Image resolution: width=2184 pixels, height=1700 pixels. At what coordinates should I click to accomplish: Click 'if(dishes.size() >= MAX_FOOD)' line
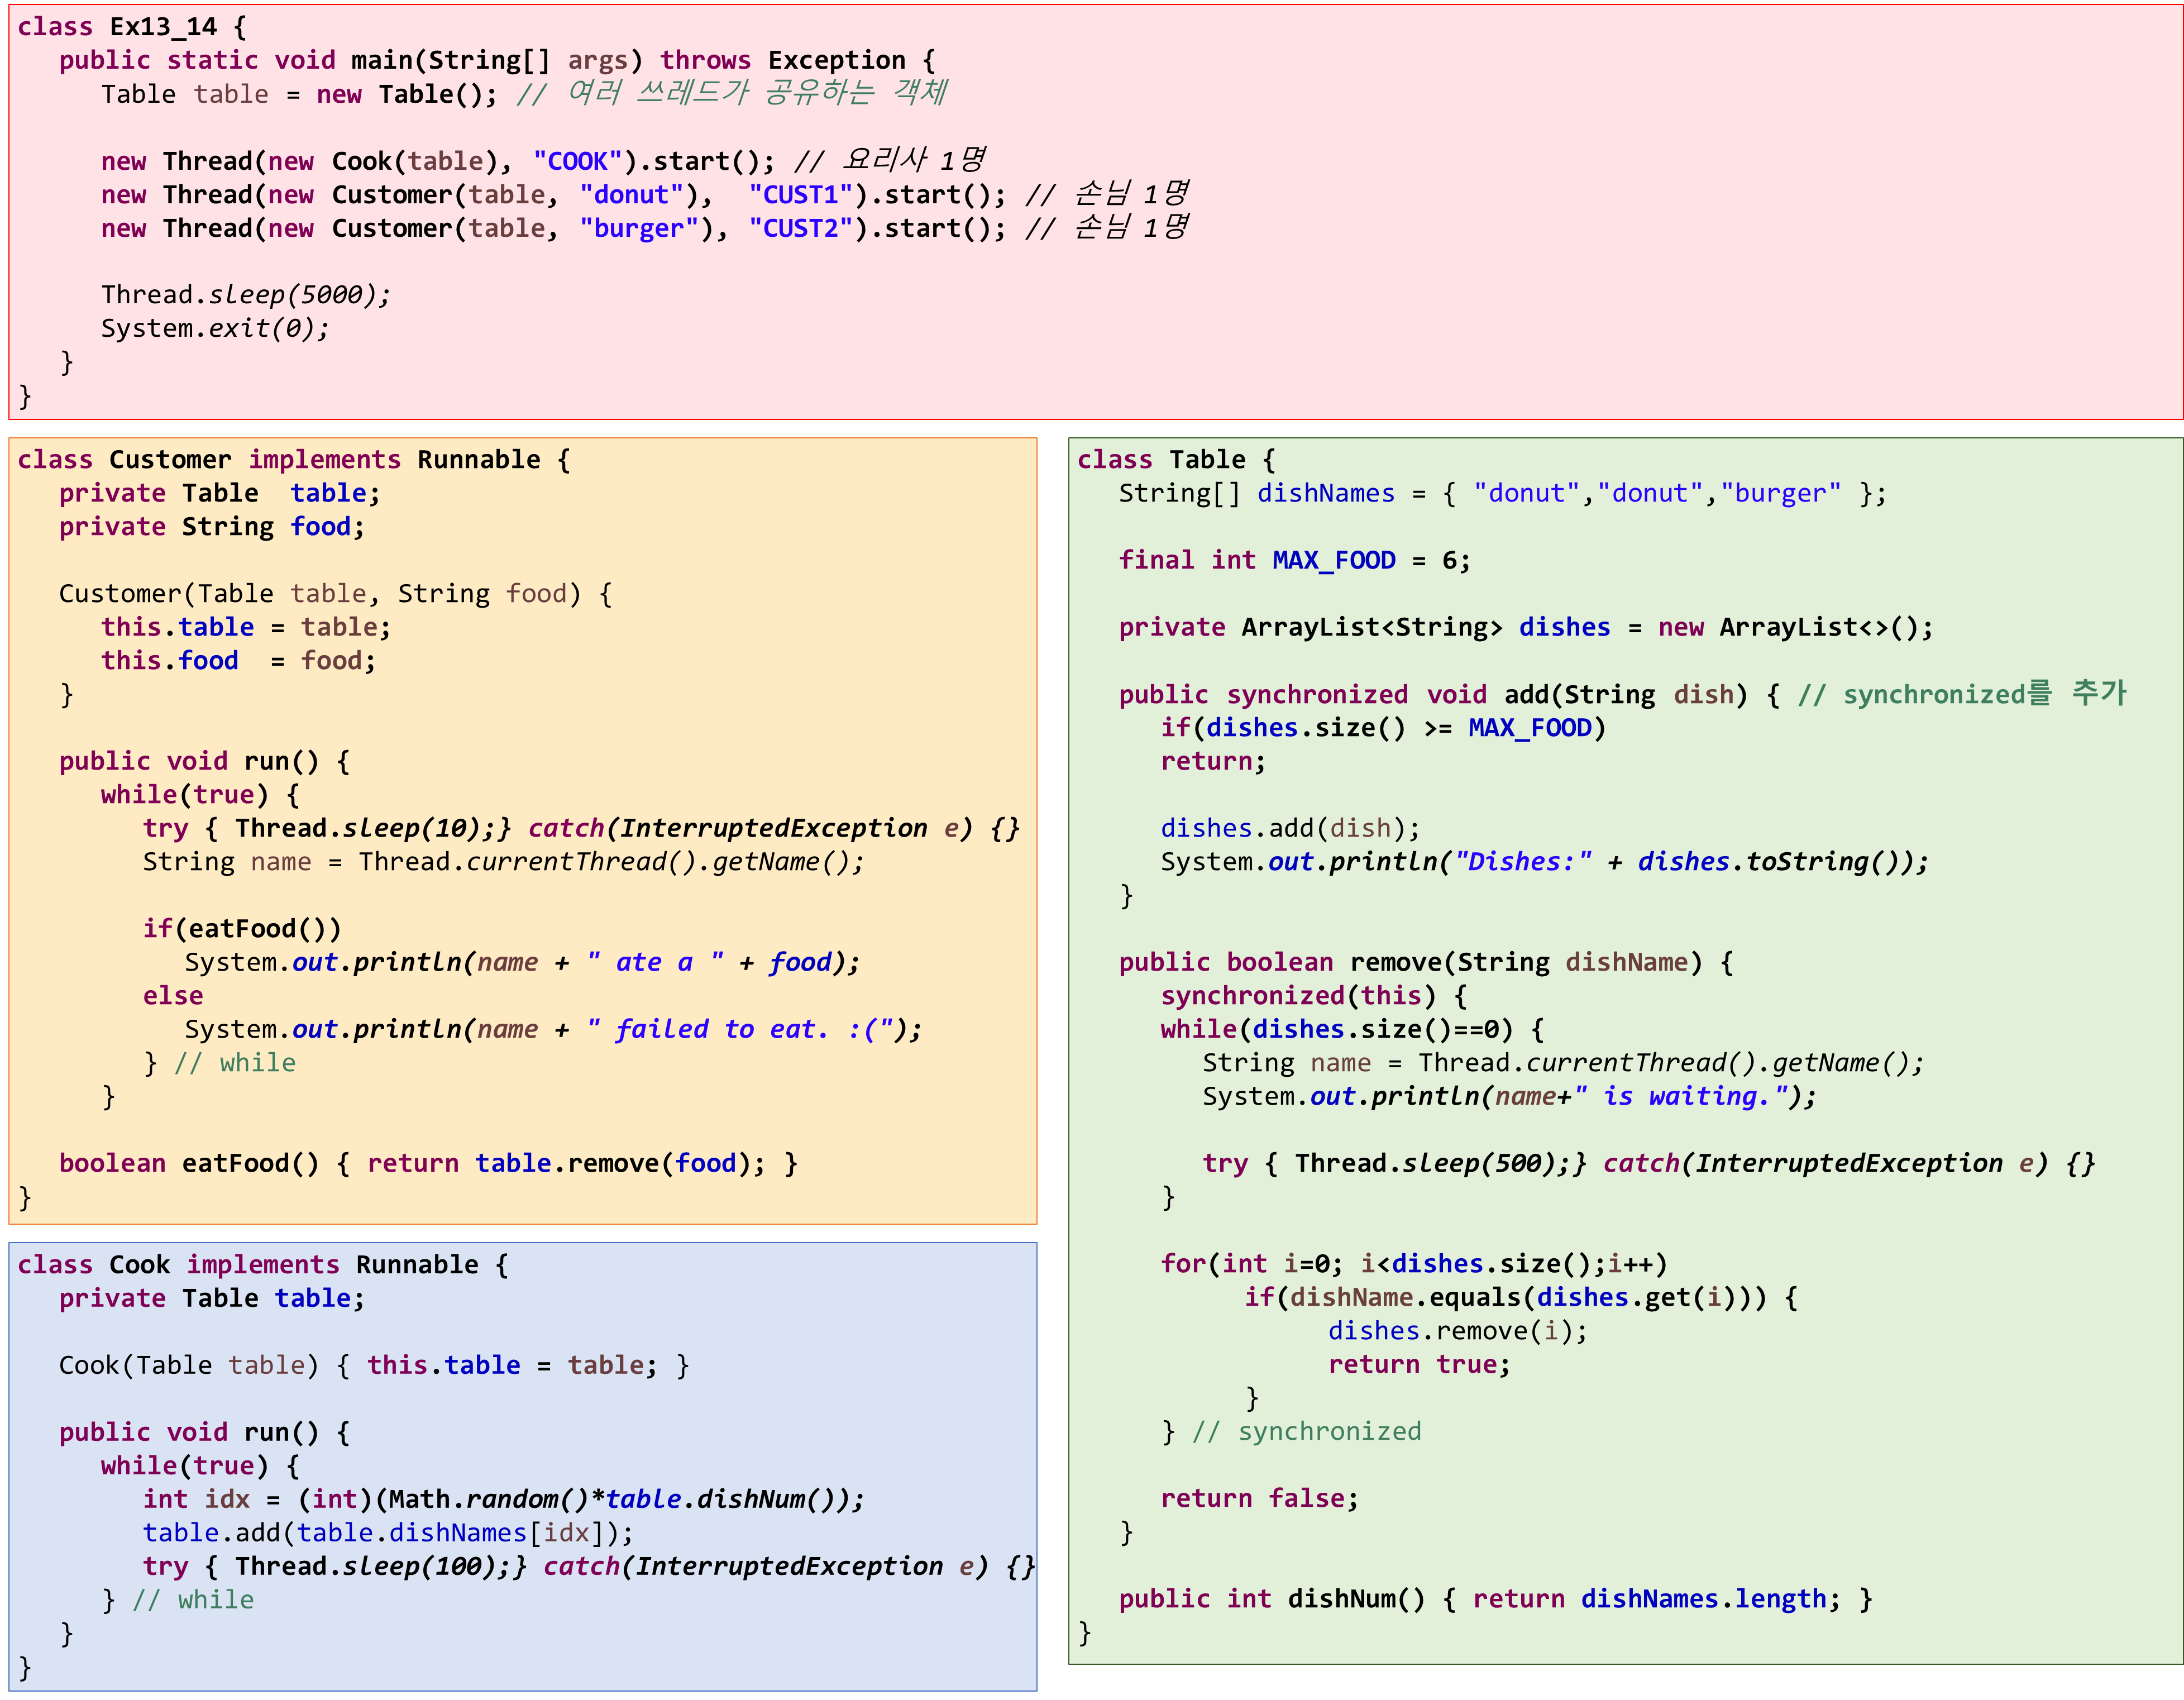[x=1383, y=728]
